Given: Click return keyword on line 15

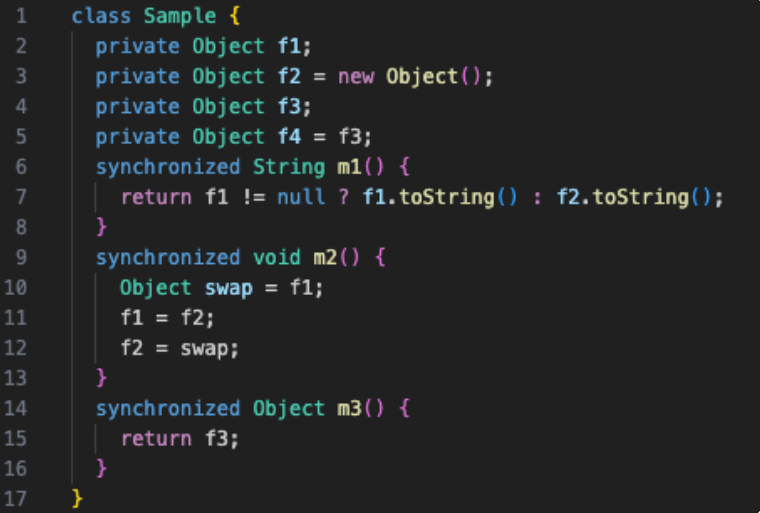Looking at the screenshot, I should click(x=156, y=439).
